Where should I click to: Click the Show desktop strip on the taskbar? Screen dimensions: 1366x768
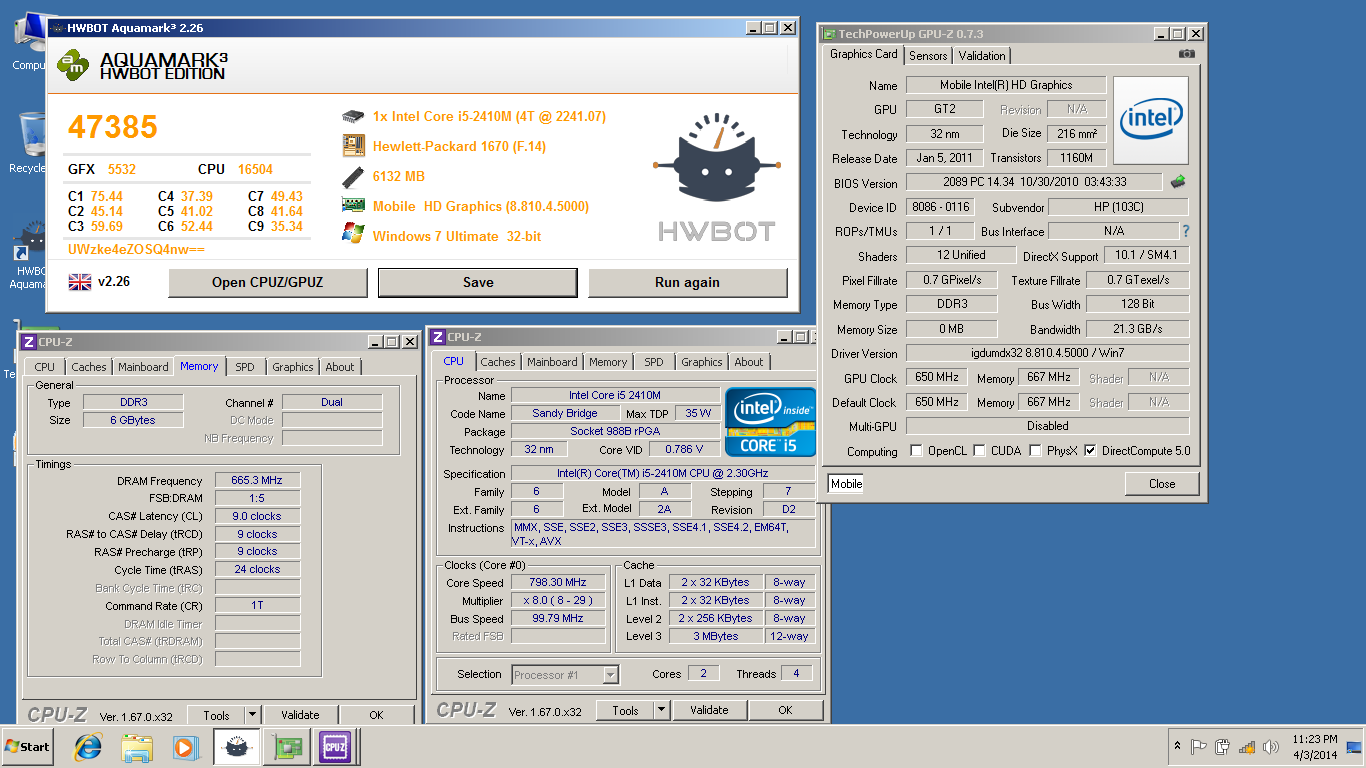[x=1354, y=747]
